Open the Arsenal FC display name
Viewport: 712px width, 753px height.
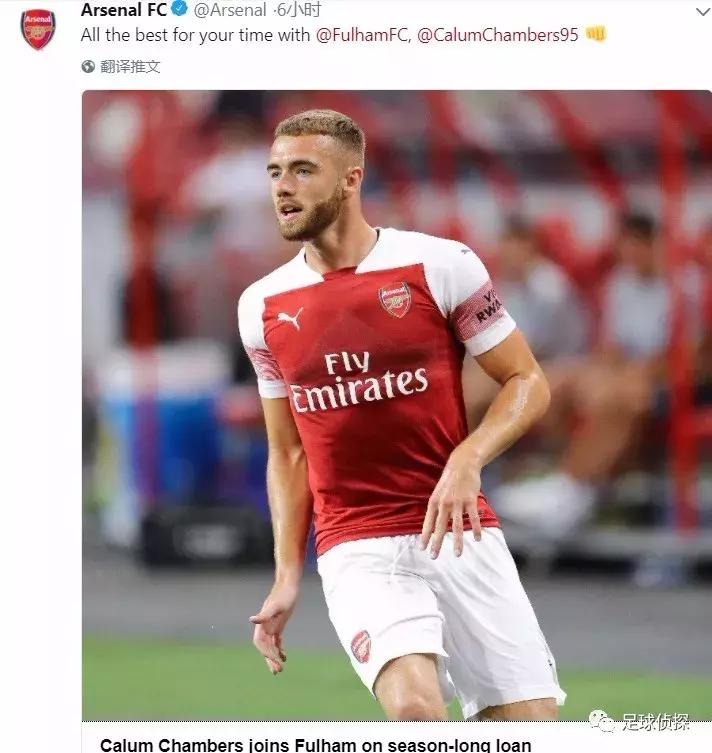coord(123,11)
